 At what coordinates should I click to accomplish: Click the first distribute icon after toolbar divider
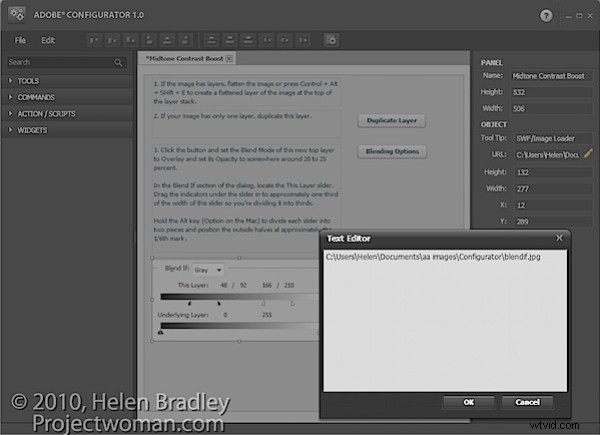[x=211, y=40]
